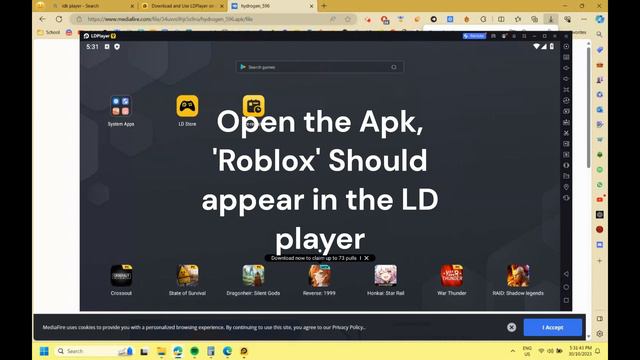This screenshot has width=640, height=360.
Task: Open shared folder icon in LDPlayer sidebar
Action: tap(566, 176)
